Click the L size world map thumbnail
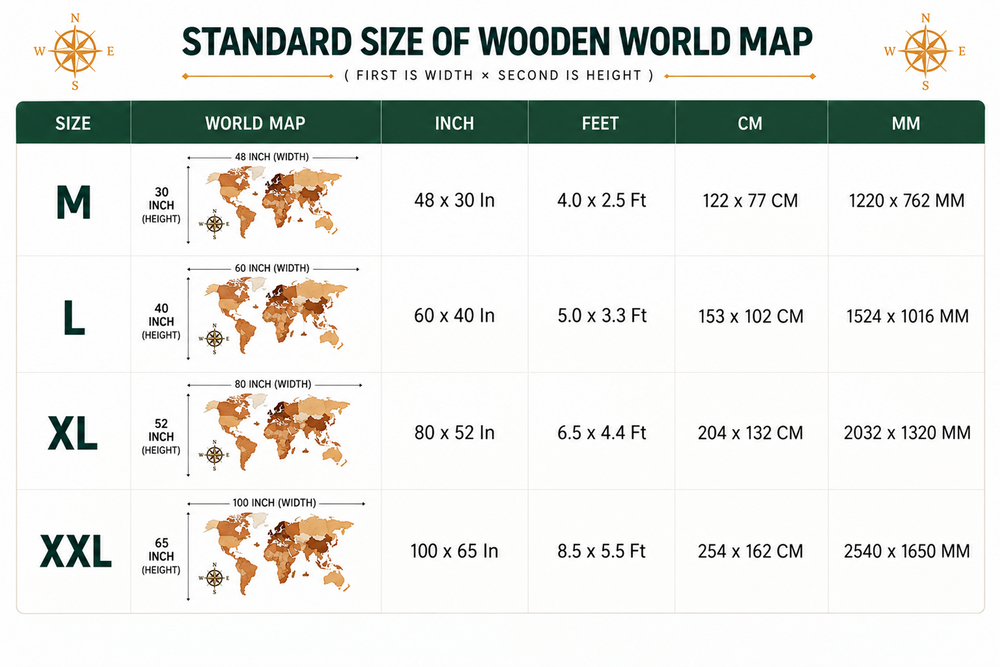This screenshot has width=1000, height=667. coord(276,317)
